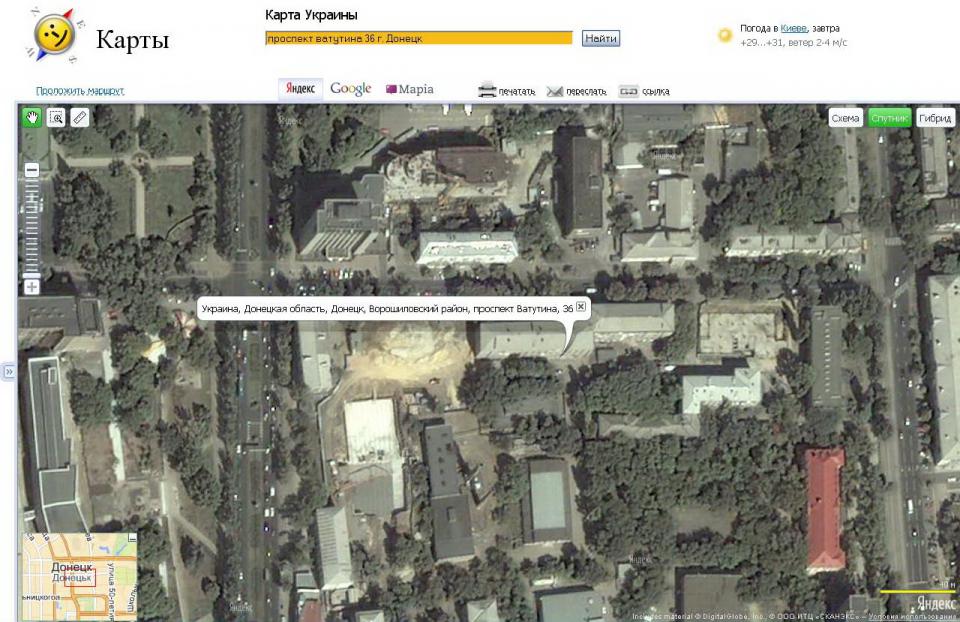The width and height of the screenshot is (960, 622).
Task: Expand the left side panel arrow
Action: click(9, 371)
